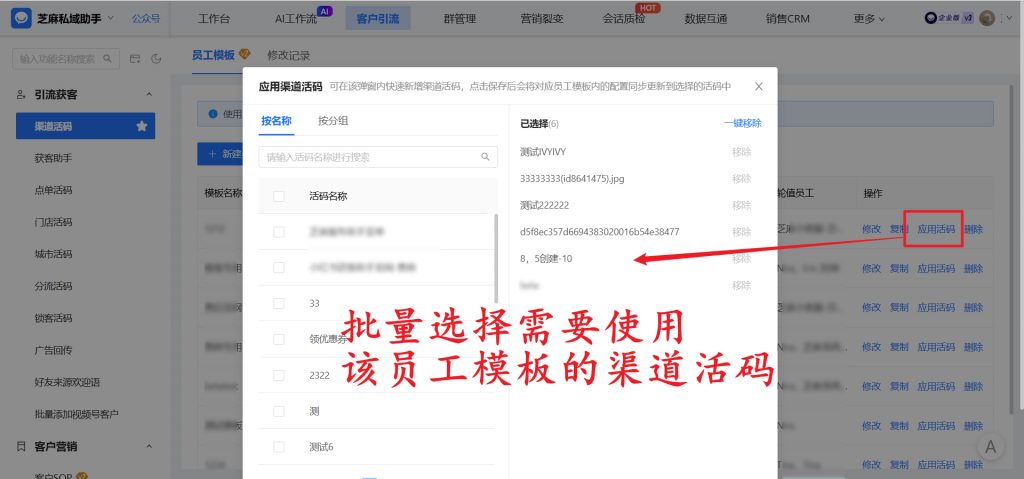Viewport: 1024px width, 479px height.
Task: Click the floating A button at bottom right
Action: click(991, 447)
